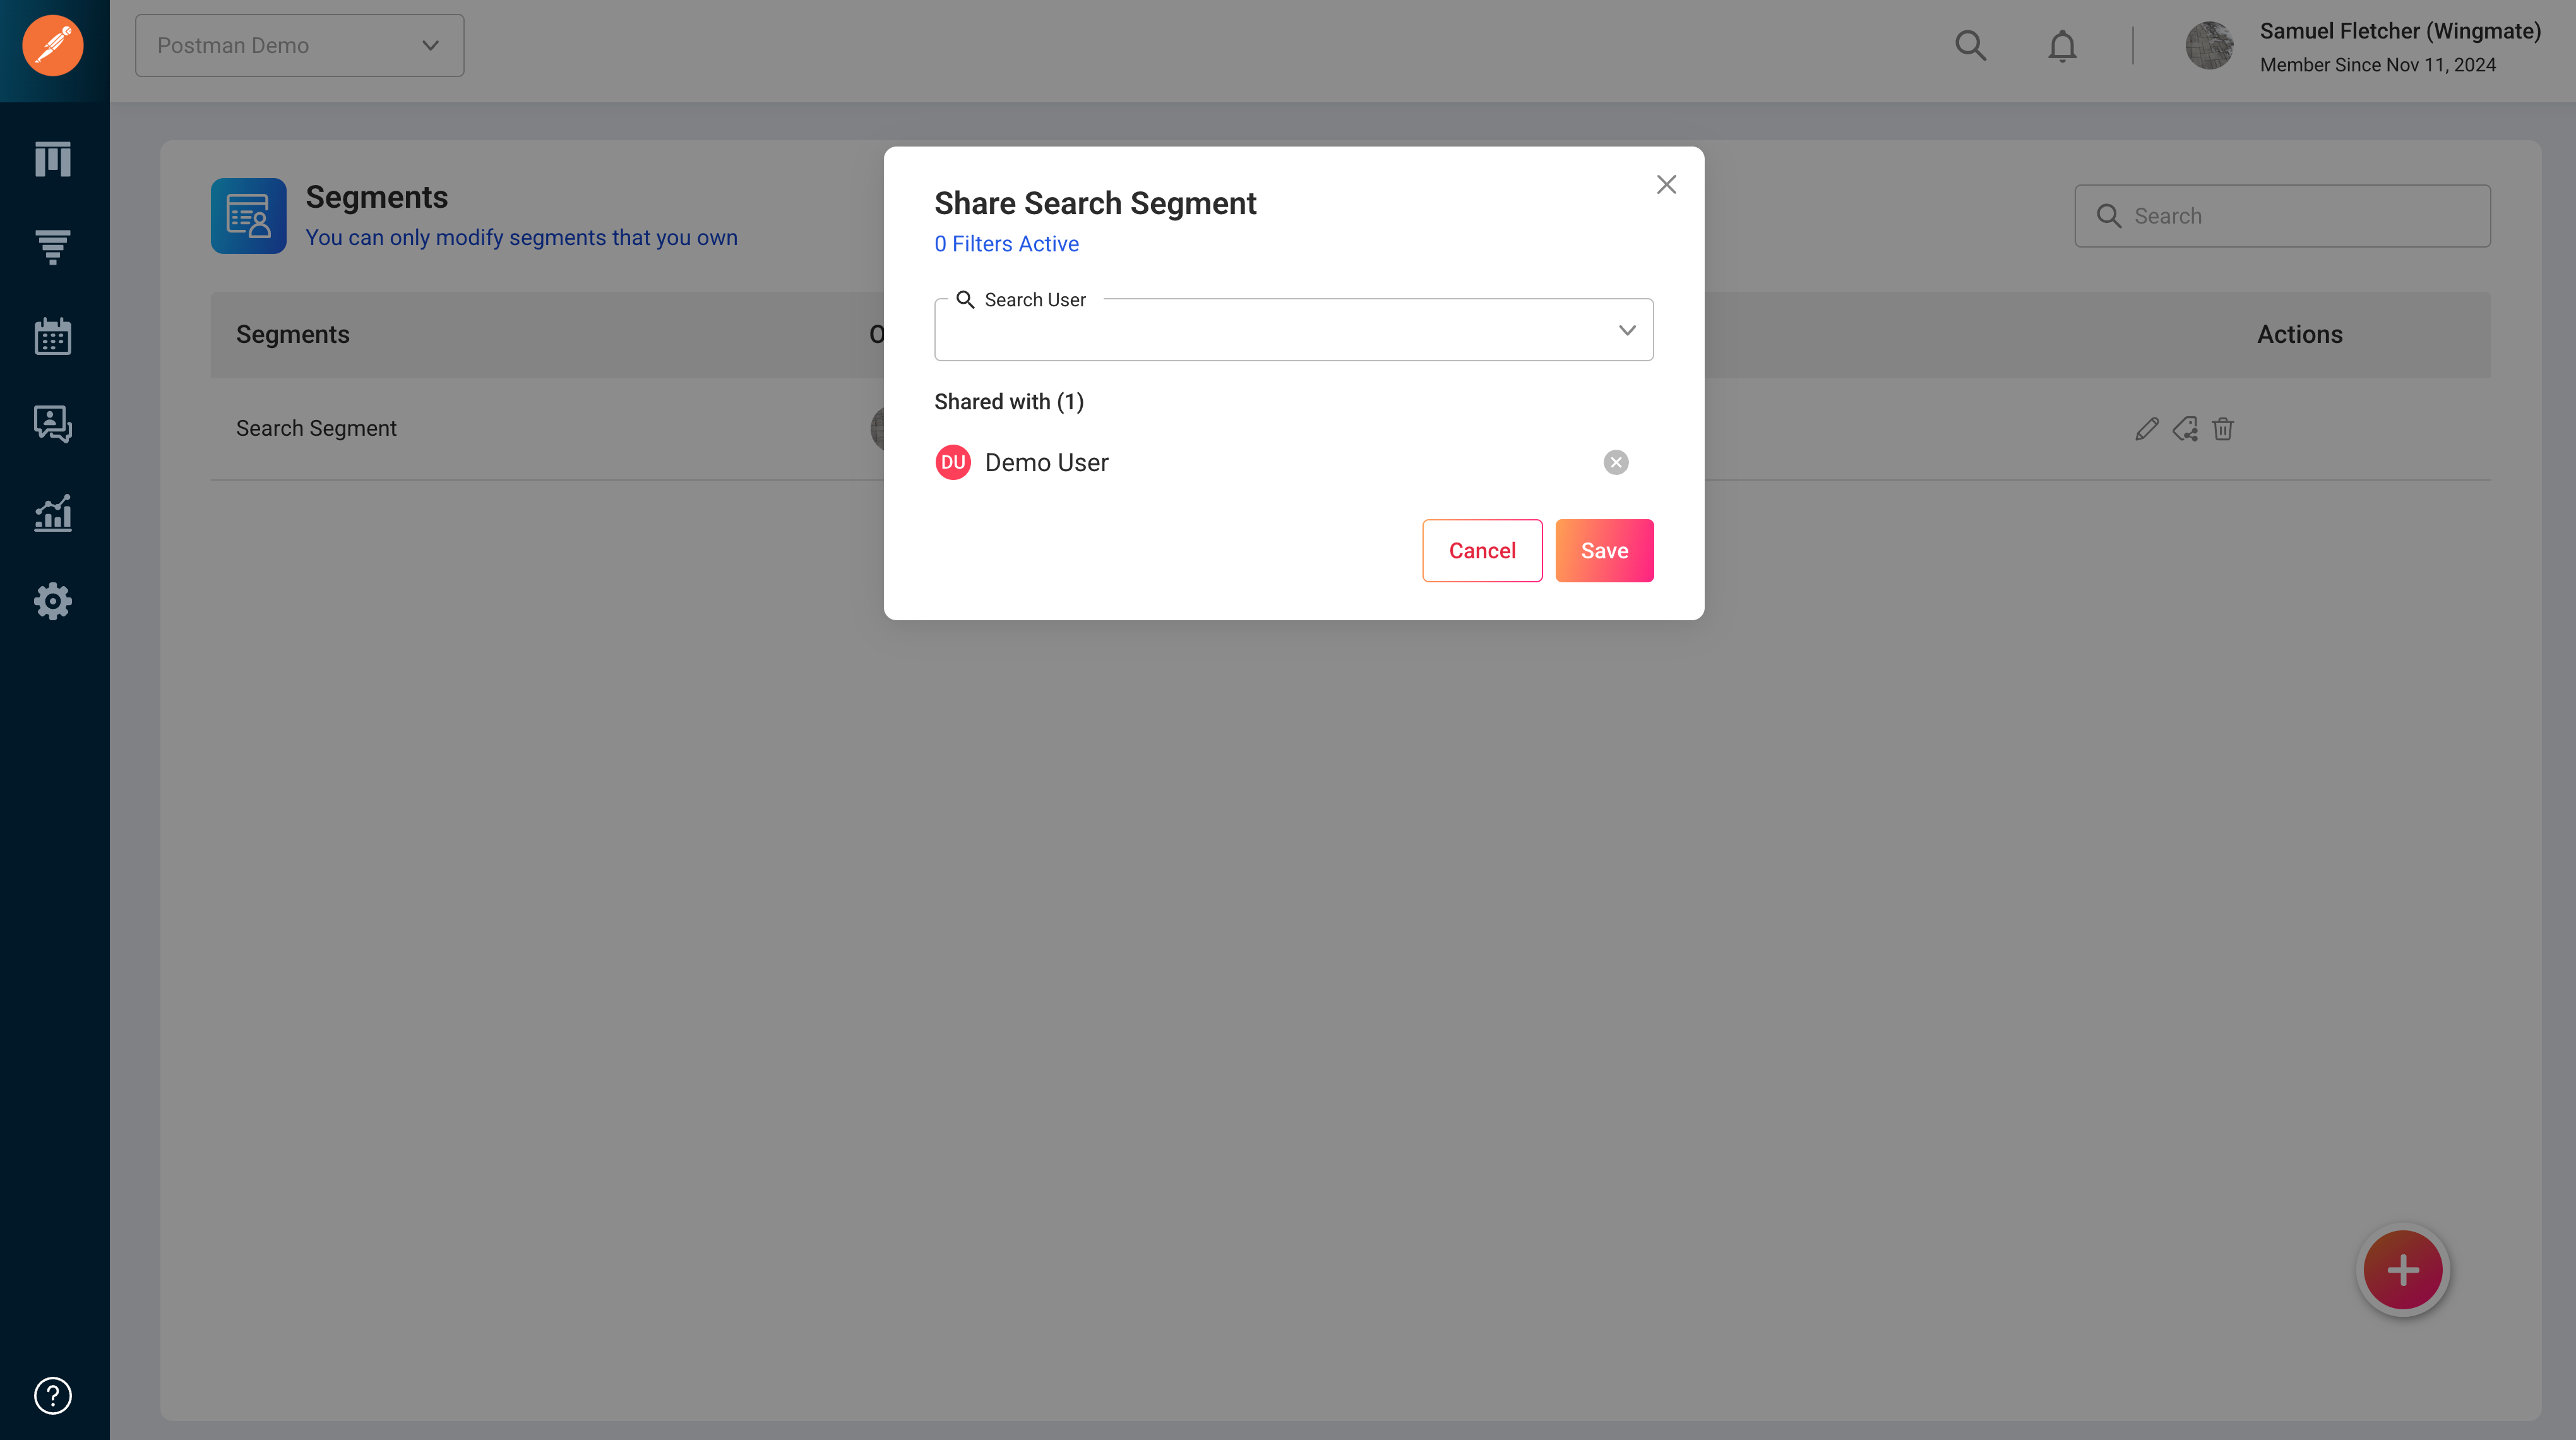2576x1440 pixels.
Task: Click the Postman logo icon
Action: tap(53, 46)
